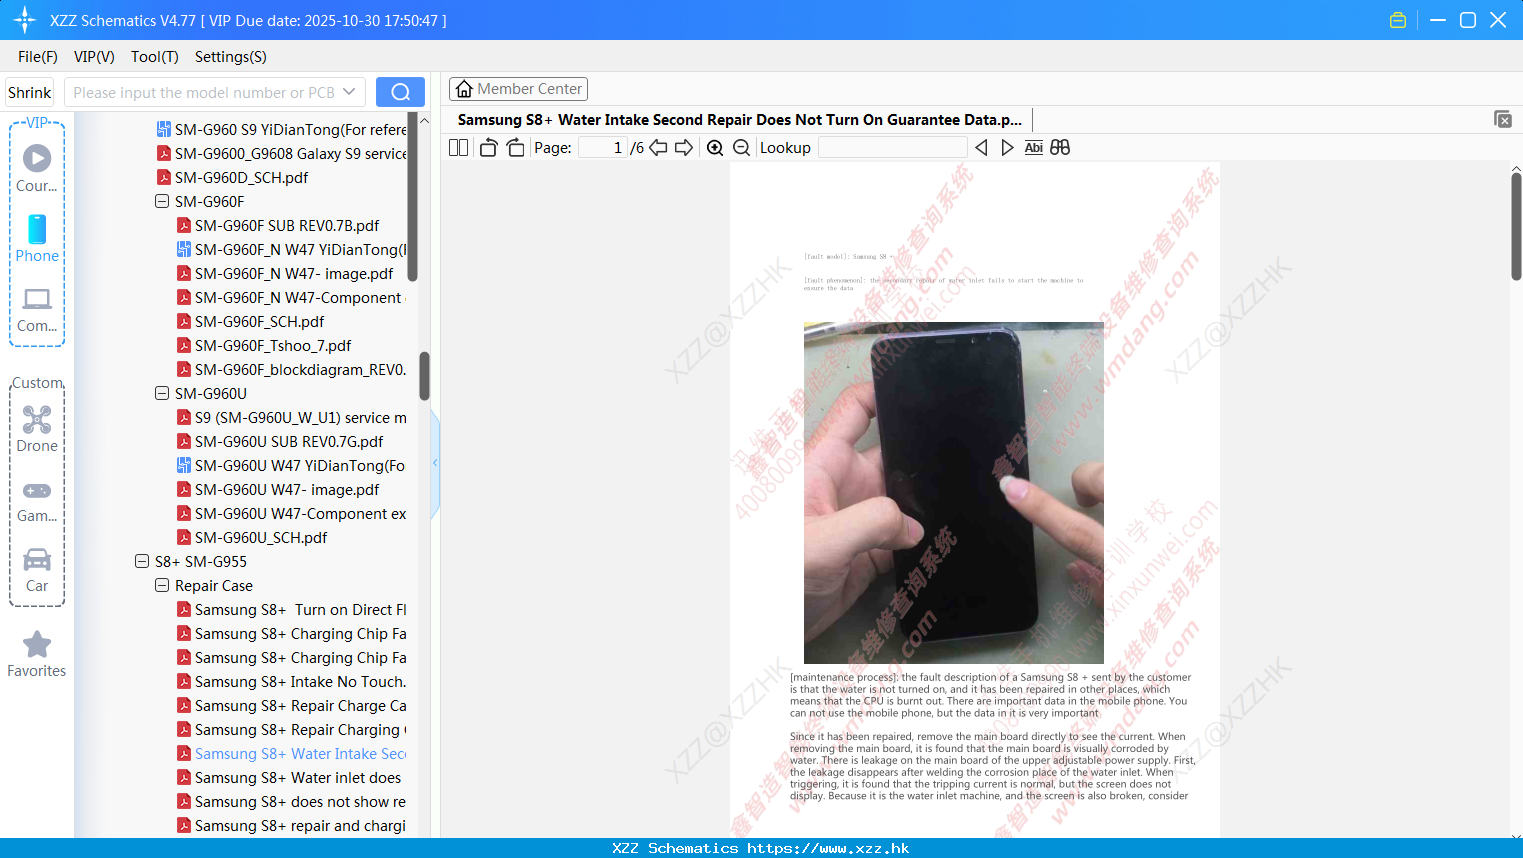The width and height of the screenshot is (1523, 858).
Task: Open SM-G960F SUB REV0.7B.pdf
Action: coord(278,225)
